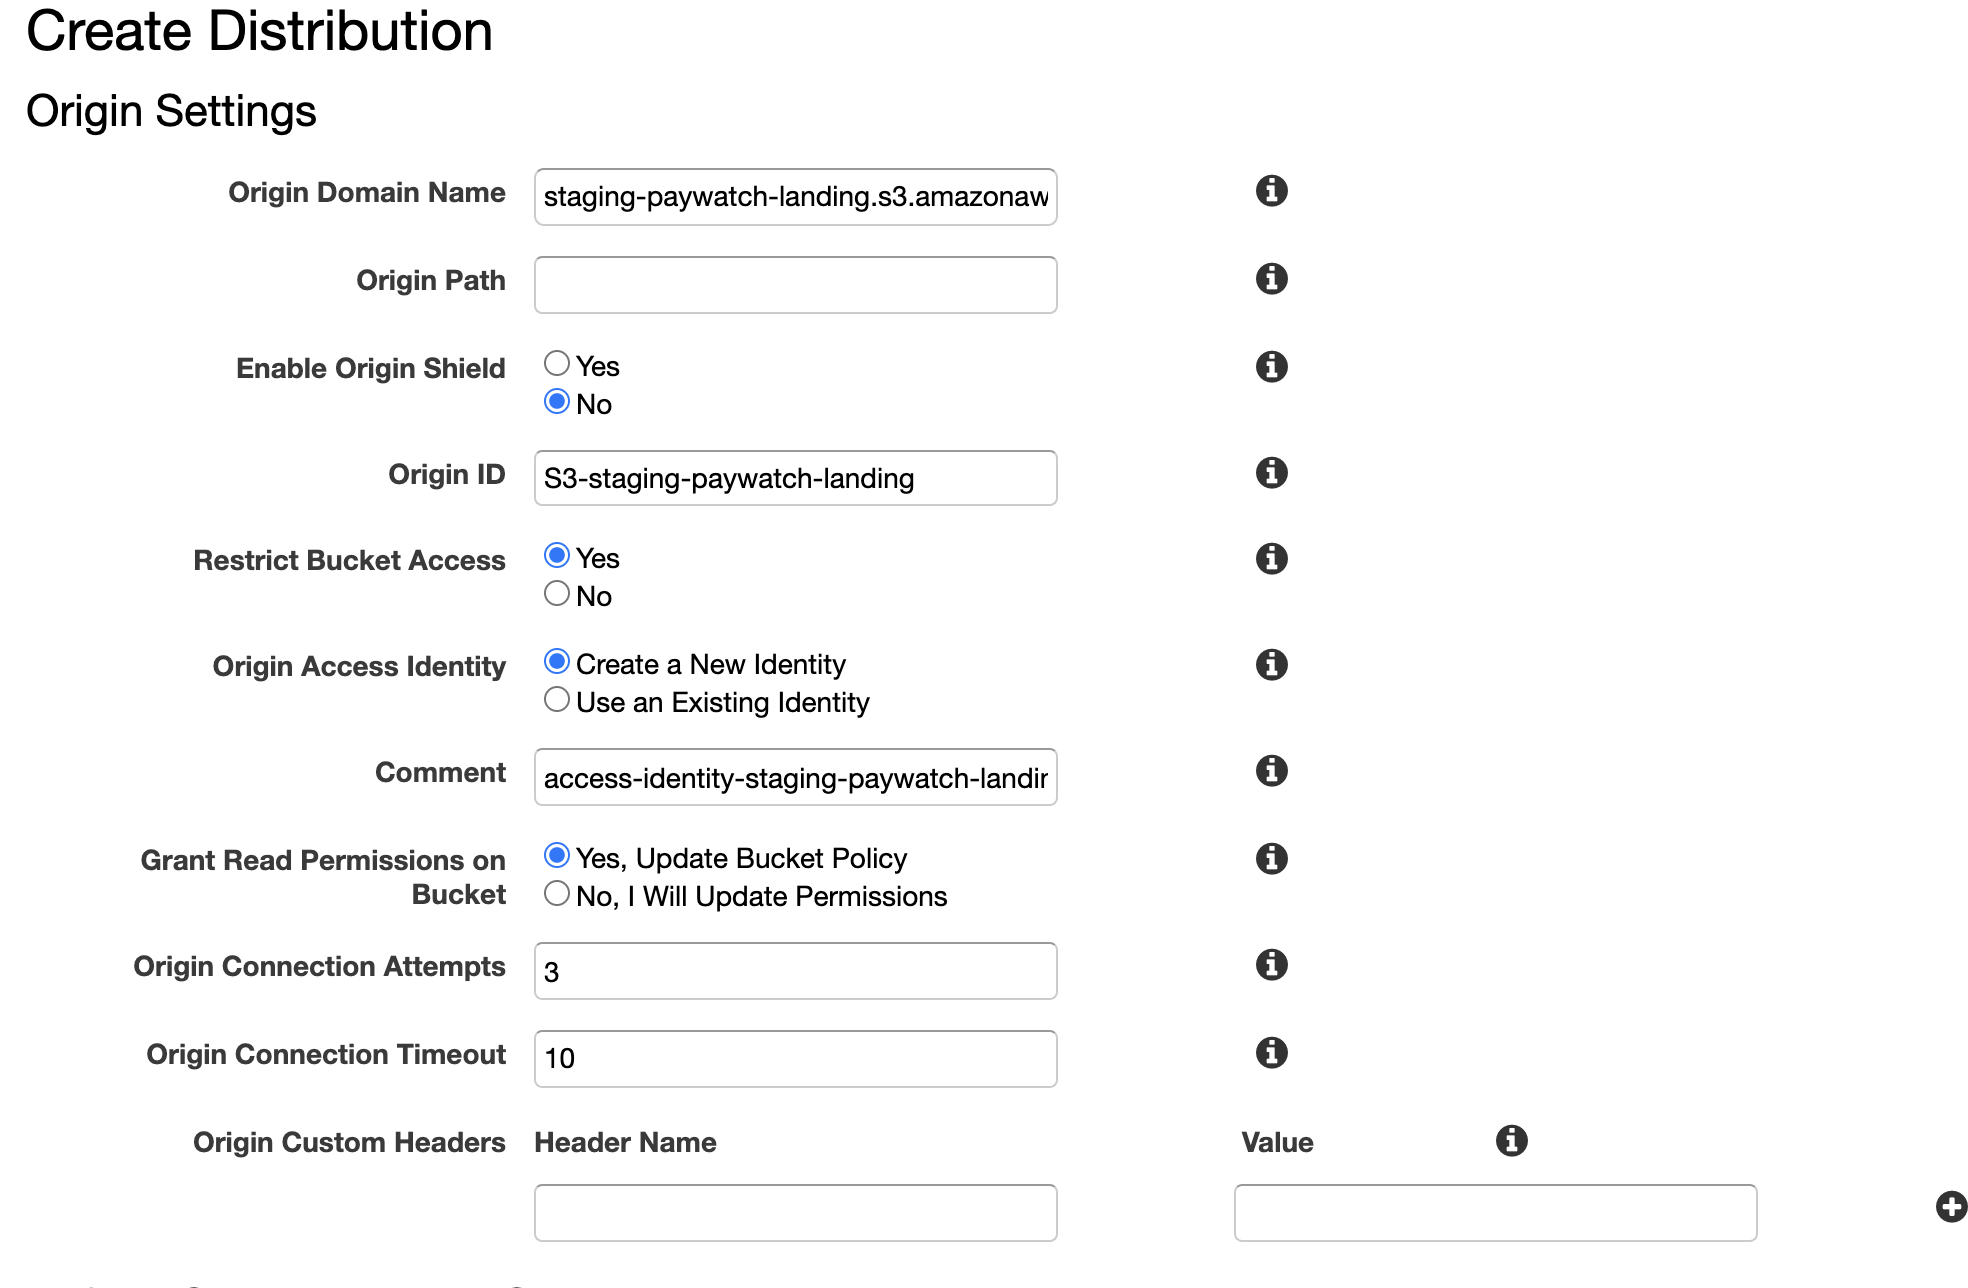Click the Origin Connection Attempts field
1968x1288 pixels.
click(795, 971)
